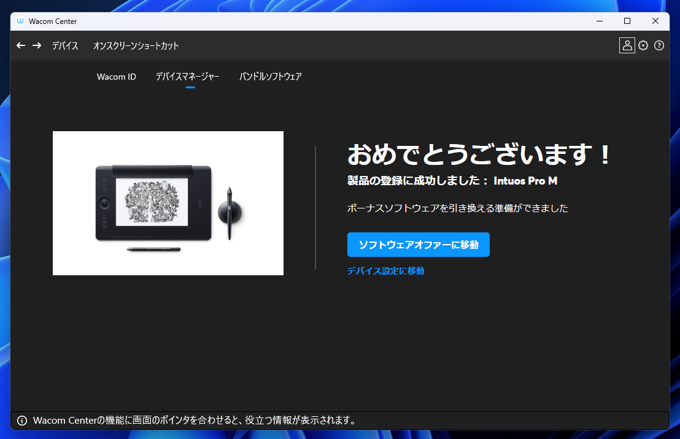Go forward with the right arrow
Viewport: 680px width, 439px height.
tap(37, 46)
